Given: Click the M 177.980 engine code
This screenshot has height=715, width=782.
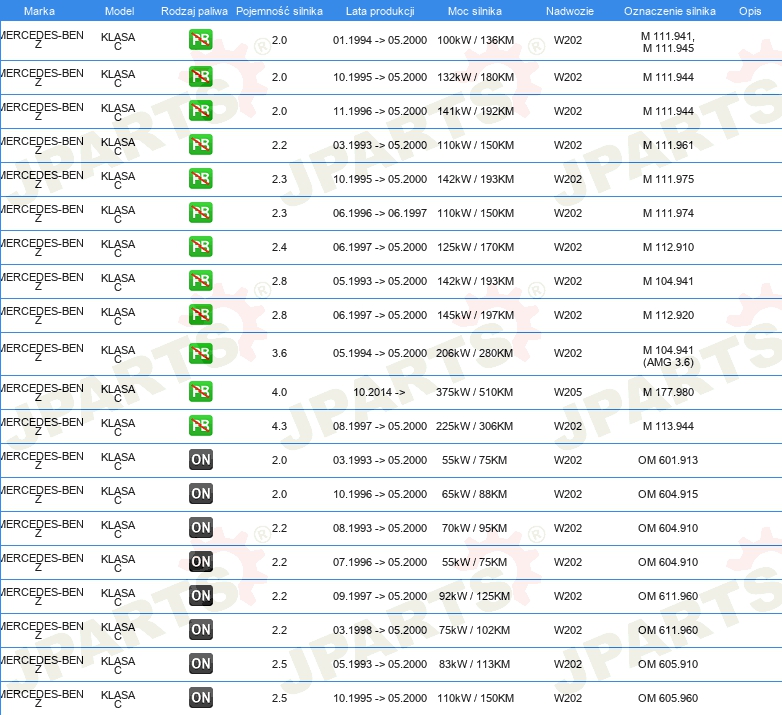Looking at the screenshot, I should 667,392.
